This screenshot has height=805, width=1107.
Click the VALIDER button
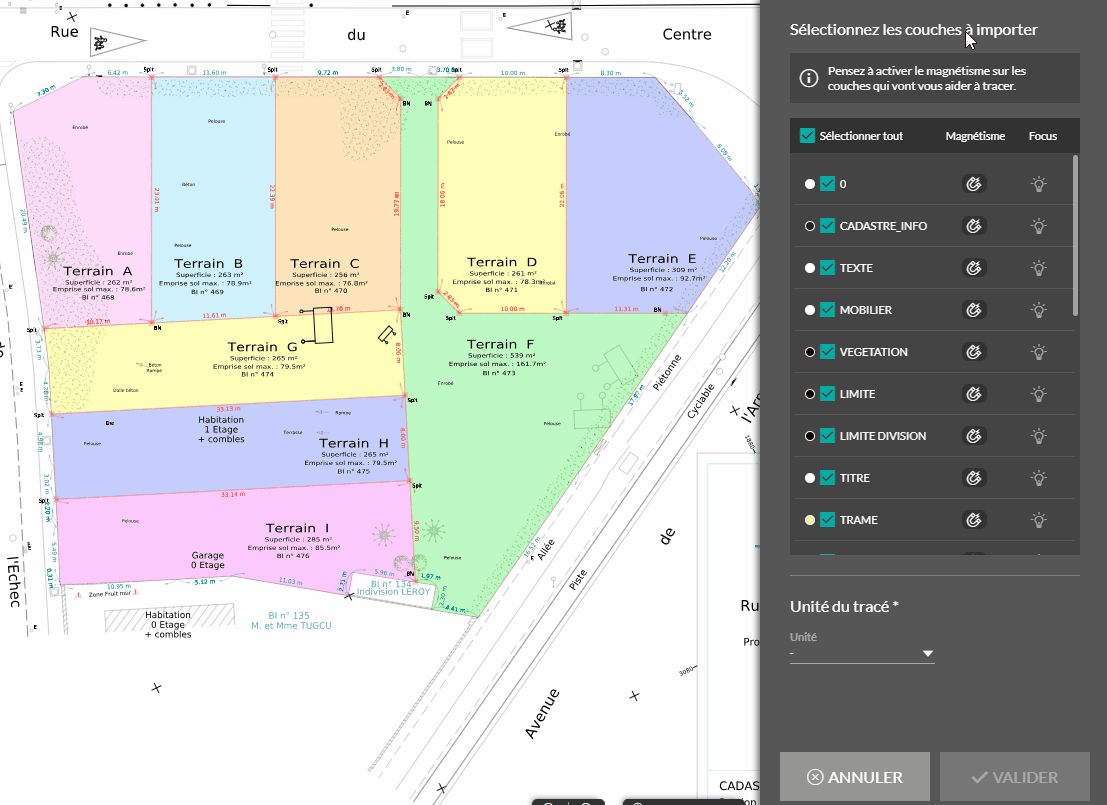1015,777
